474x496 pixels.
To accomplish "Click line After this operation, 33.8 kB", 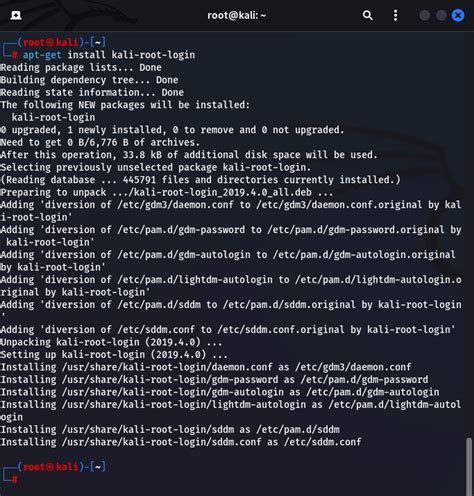I will (x=189, y=155).
